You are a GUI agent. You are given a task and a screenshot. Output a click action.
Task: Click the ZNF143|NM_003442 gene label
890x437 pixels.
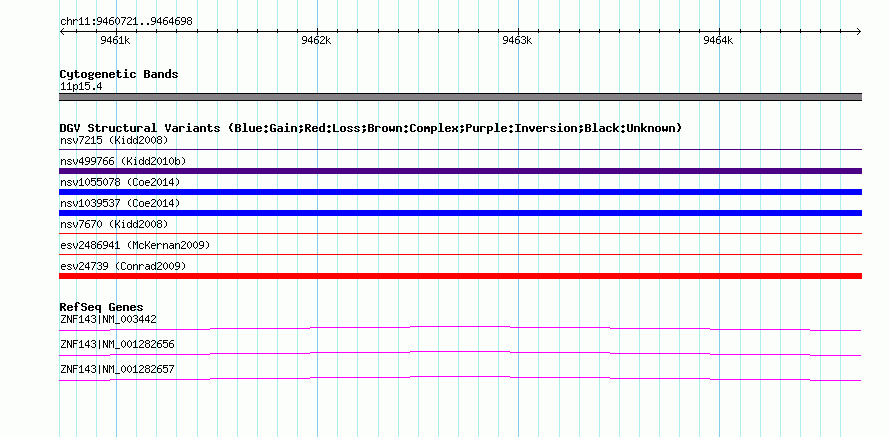coord(108,320)
